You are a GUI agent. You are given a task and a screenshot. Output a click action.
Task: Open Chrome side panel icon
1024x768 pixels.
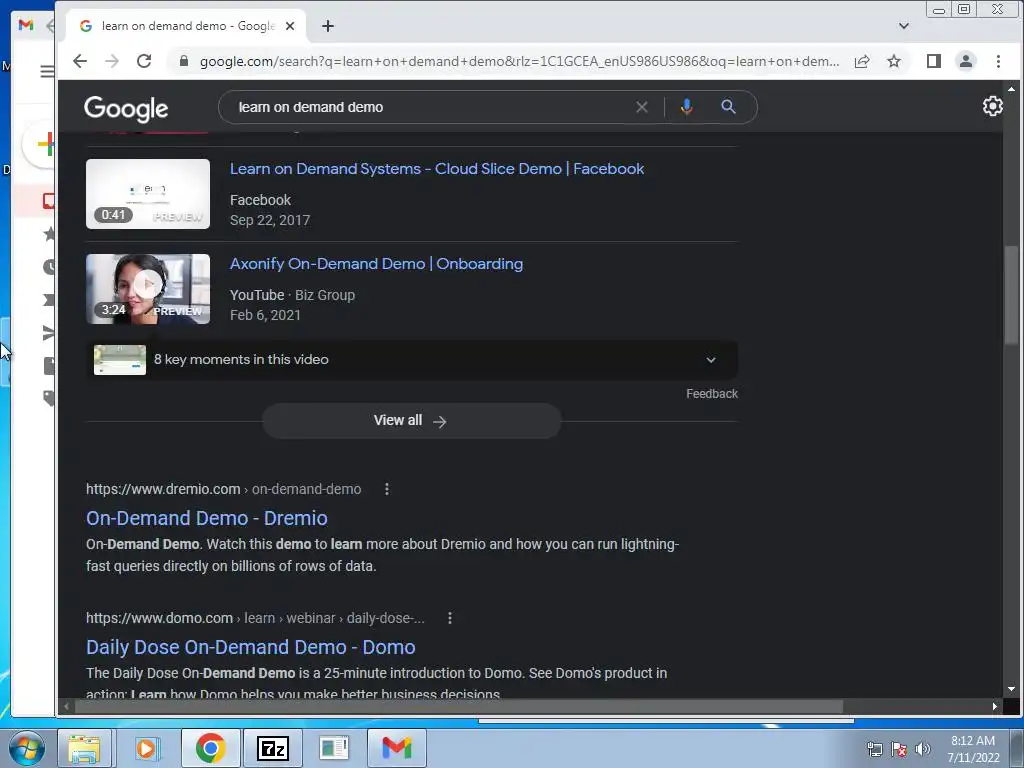pos(934,61)
